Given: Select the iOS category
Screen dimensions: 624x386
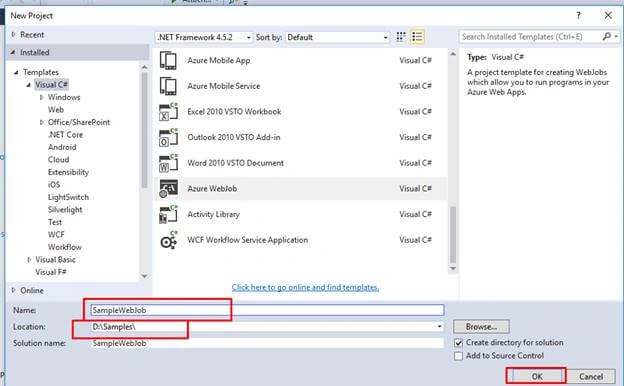Looking at the screenshot, I should 54,184.
